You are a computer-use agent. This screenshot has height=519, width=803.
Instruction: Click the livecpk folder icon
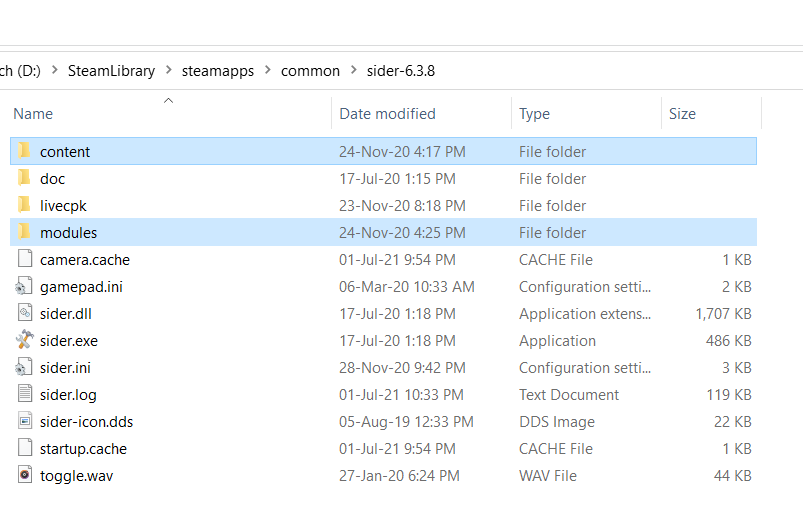[24, 205]
